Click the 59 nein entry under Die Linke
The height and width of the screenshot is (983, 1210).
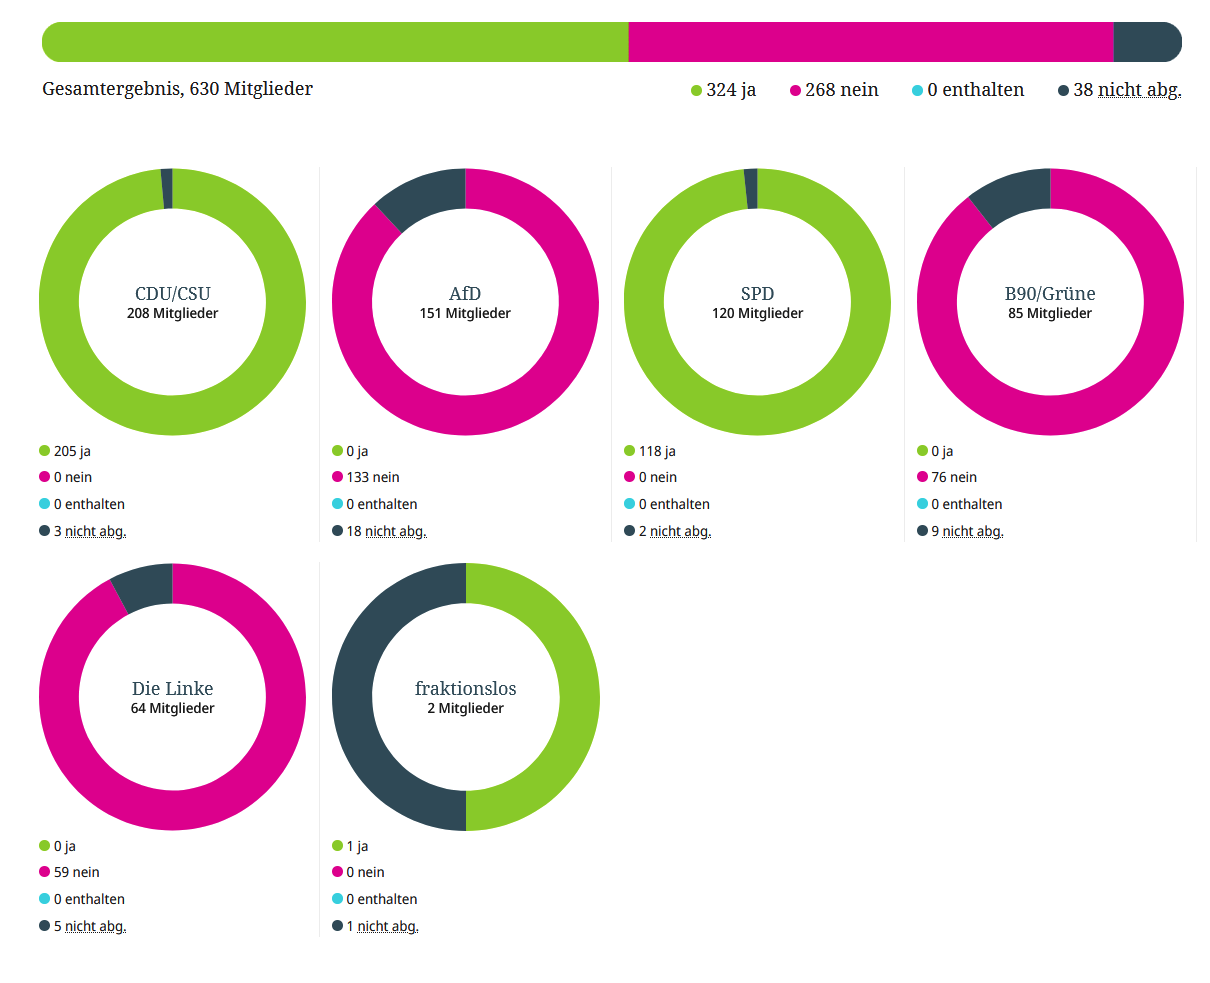click(76, 873)
